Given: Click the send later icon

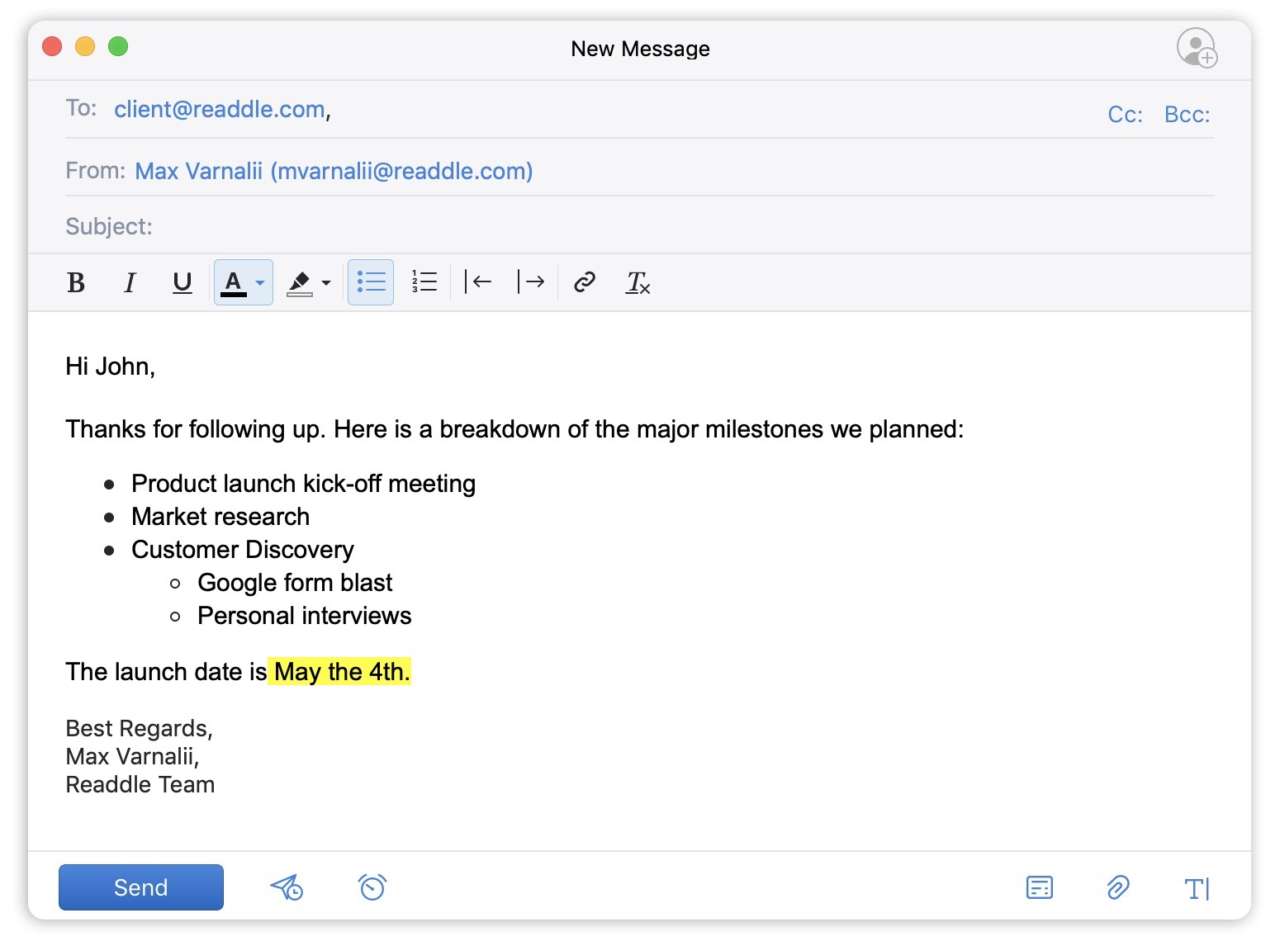Looking at the screenshot, I should tap(287, 887).
